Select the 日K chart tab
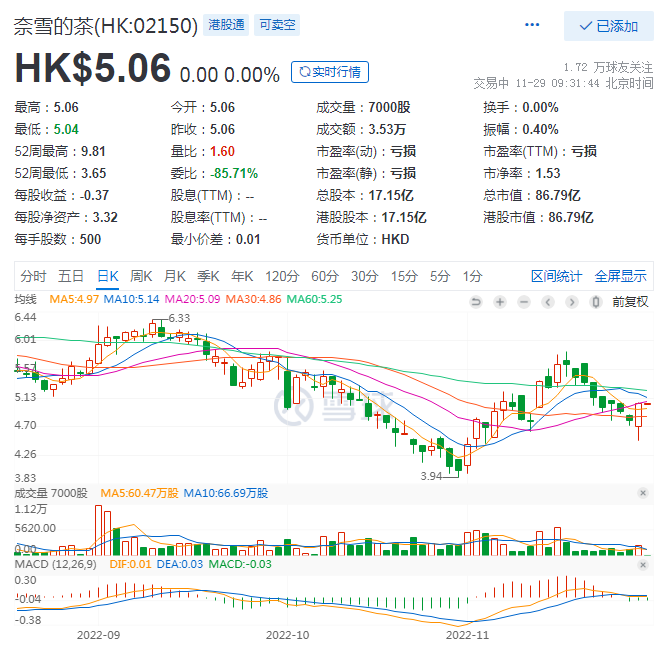Viewport: 665px width, 648px height. (x=108, y=277)
